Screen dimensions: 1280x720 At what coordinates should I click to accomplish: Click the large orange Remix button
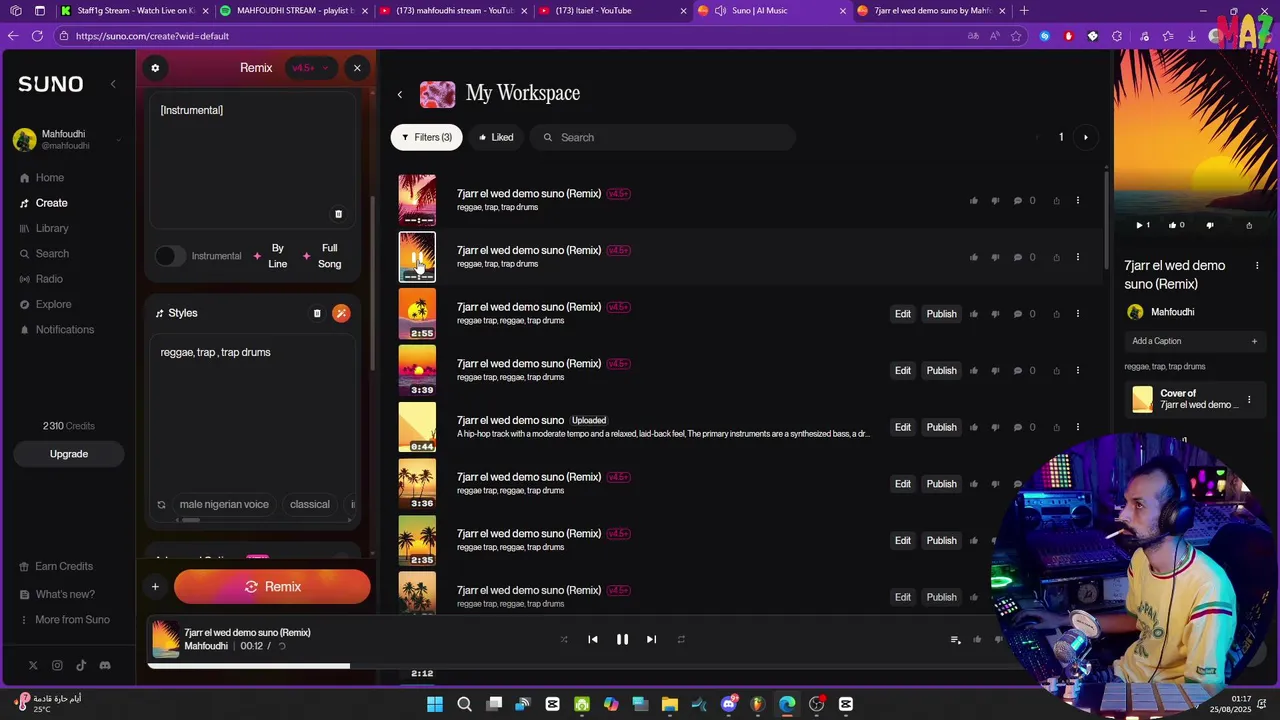[272, 587]
